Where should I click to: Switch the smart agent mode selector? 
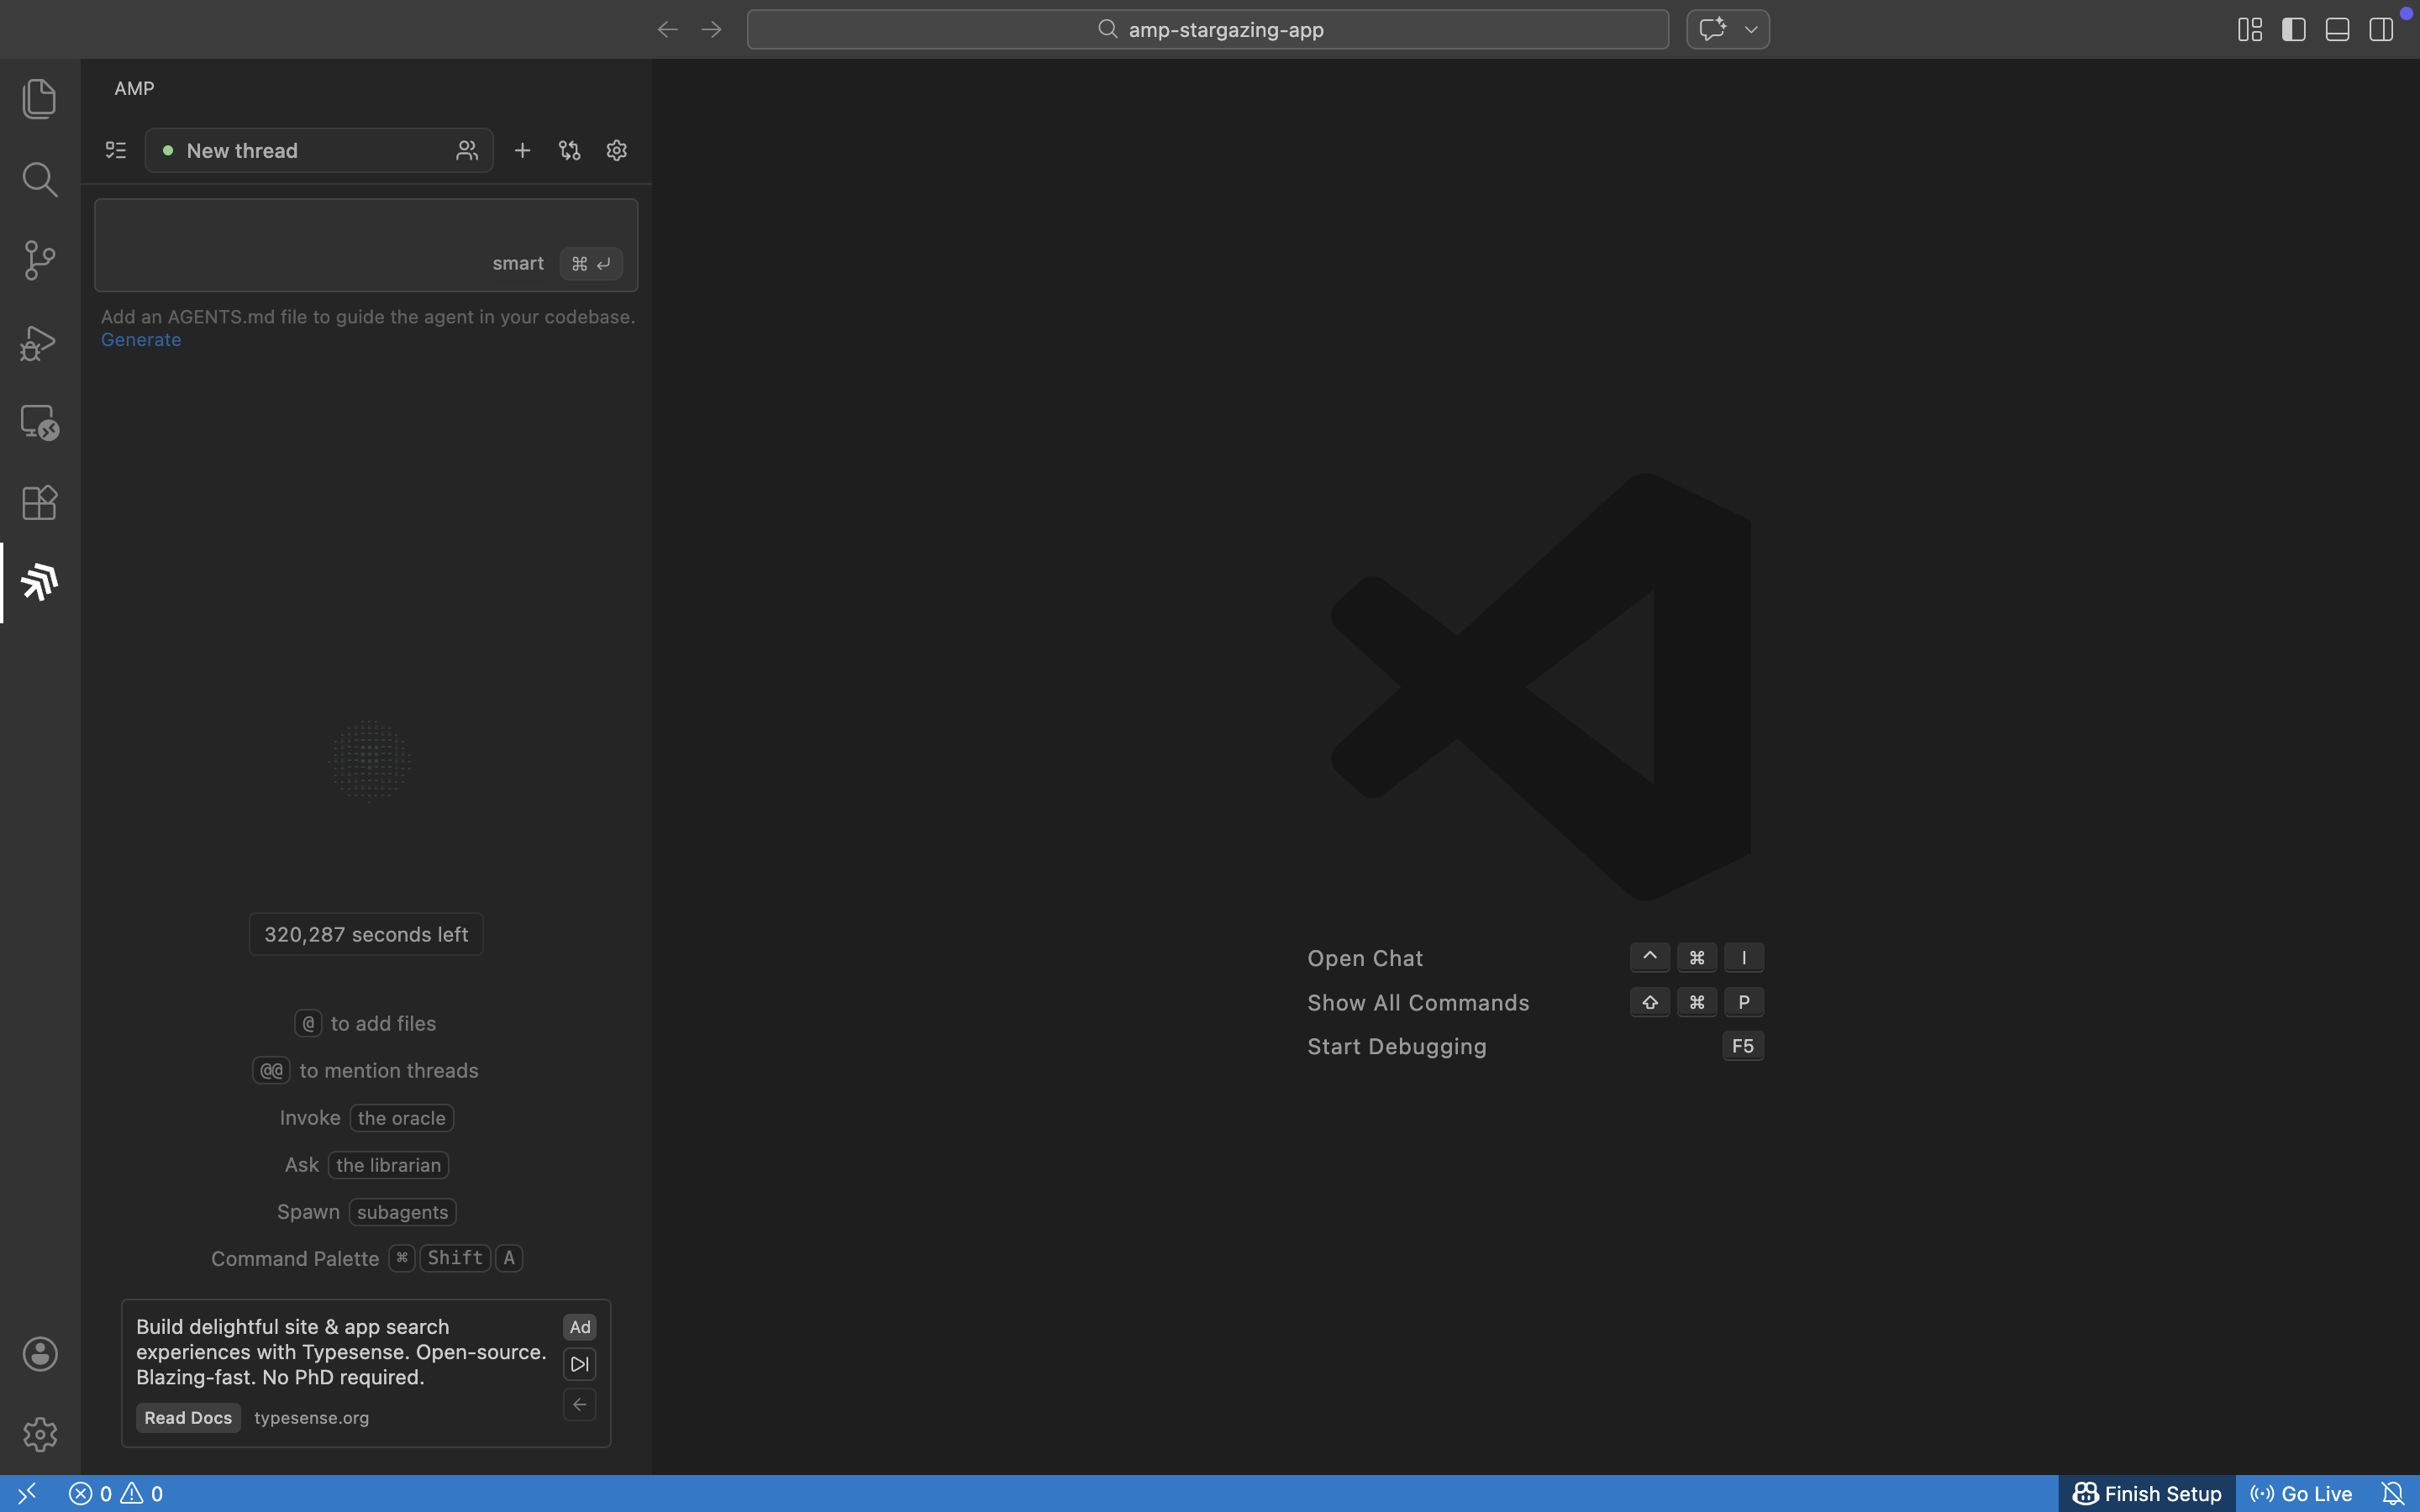click(517, 263)
